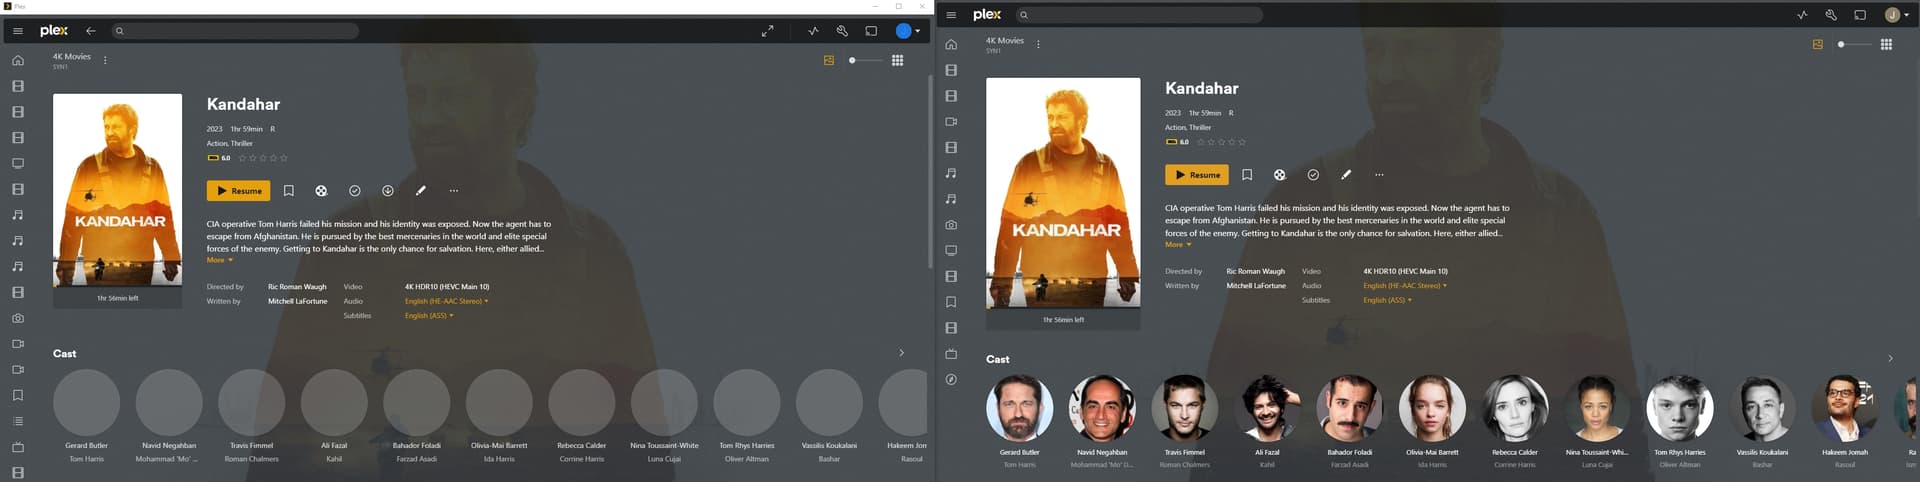Open blue account avatar dropdown in left window
Screen dimensions: 1920x482
[x=908, y=31]
